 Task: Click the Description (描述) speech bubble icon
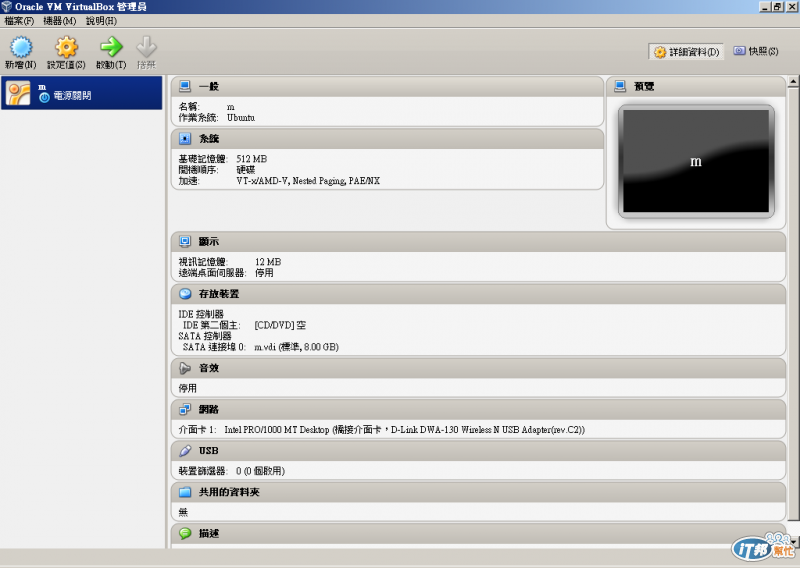click(x=185, y=533)
